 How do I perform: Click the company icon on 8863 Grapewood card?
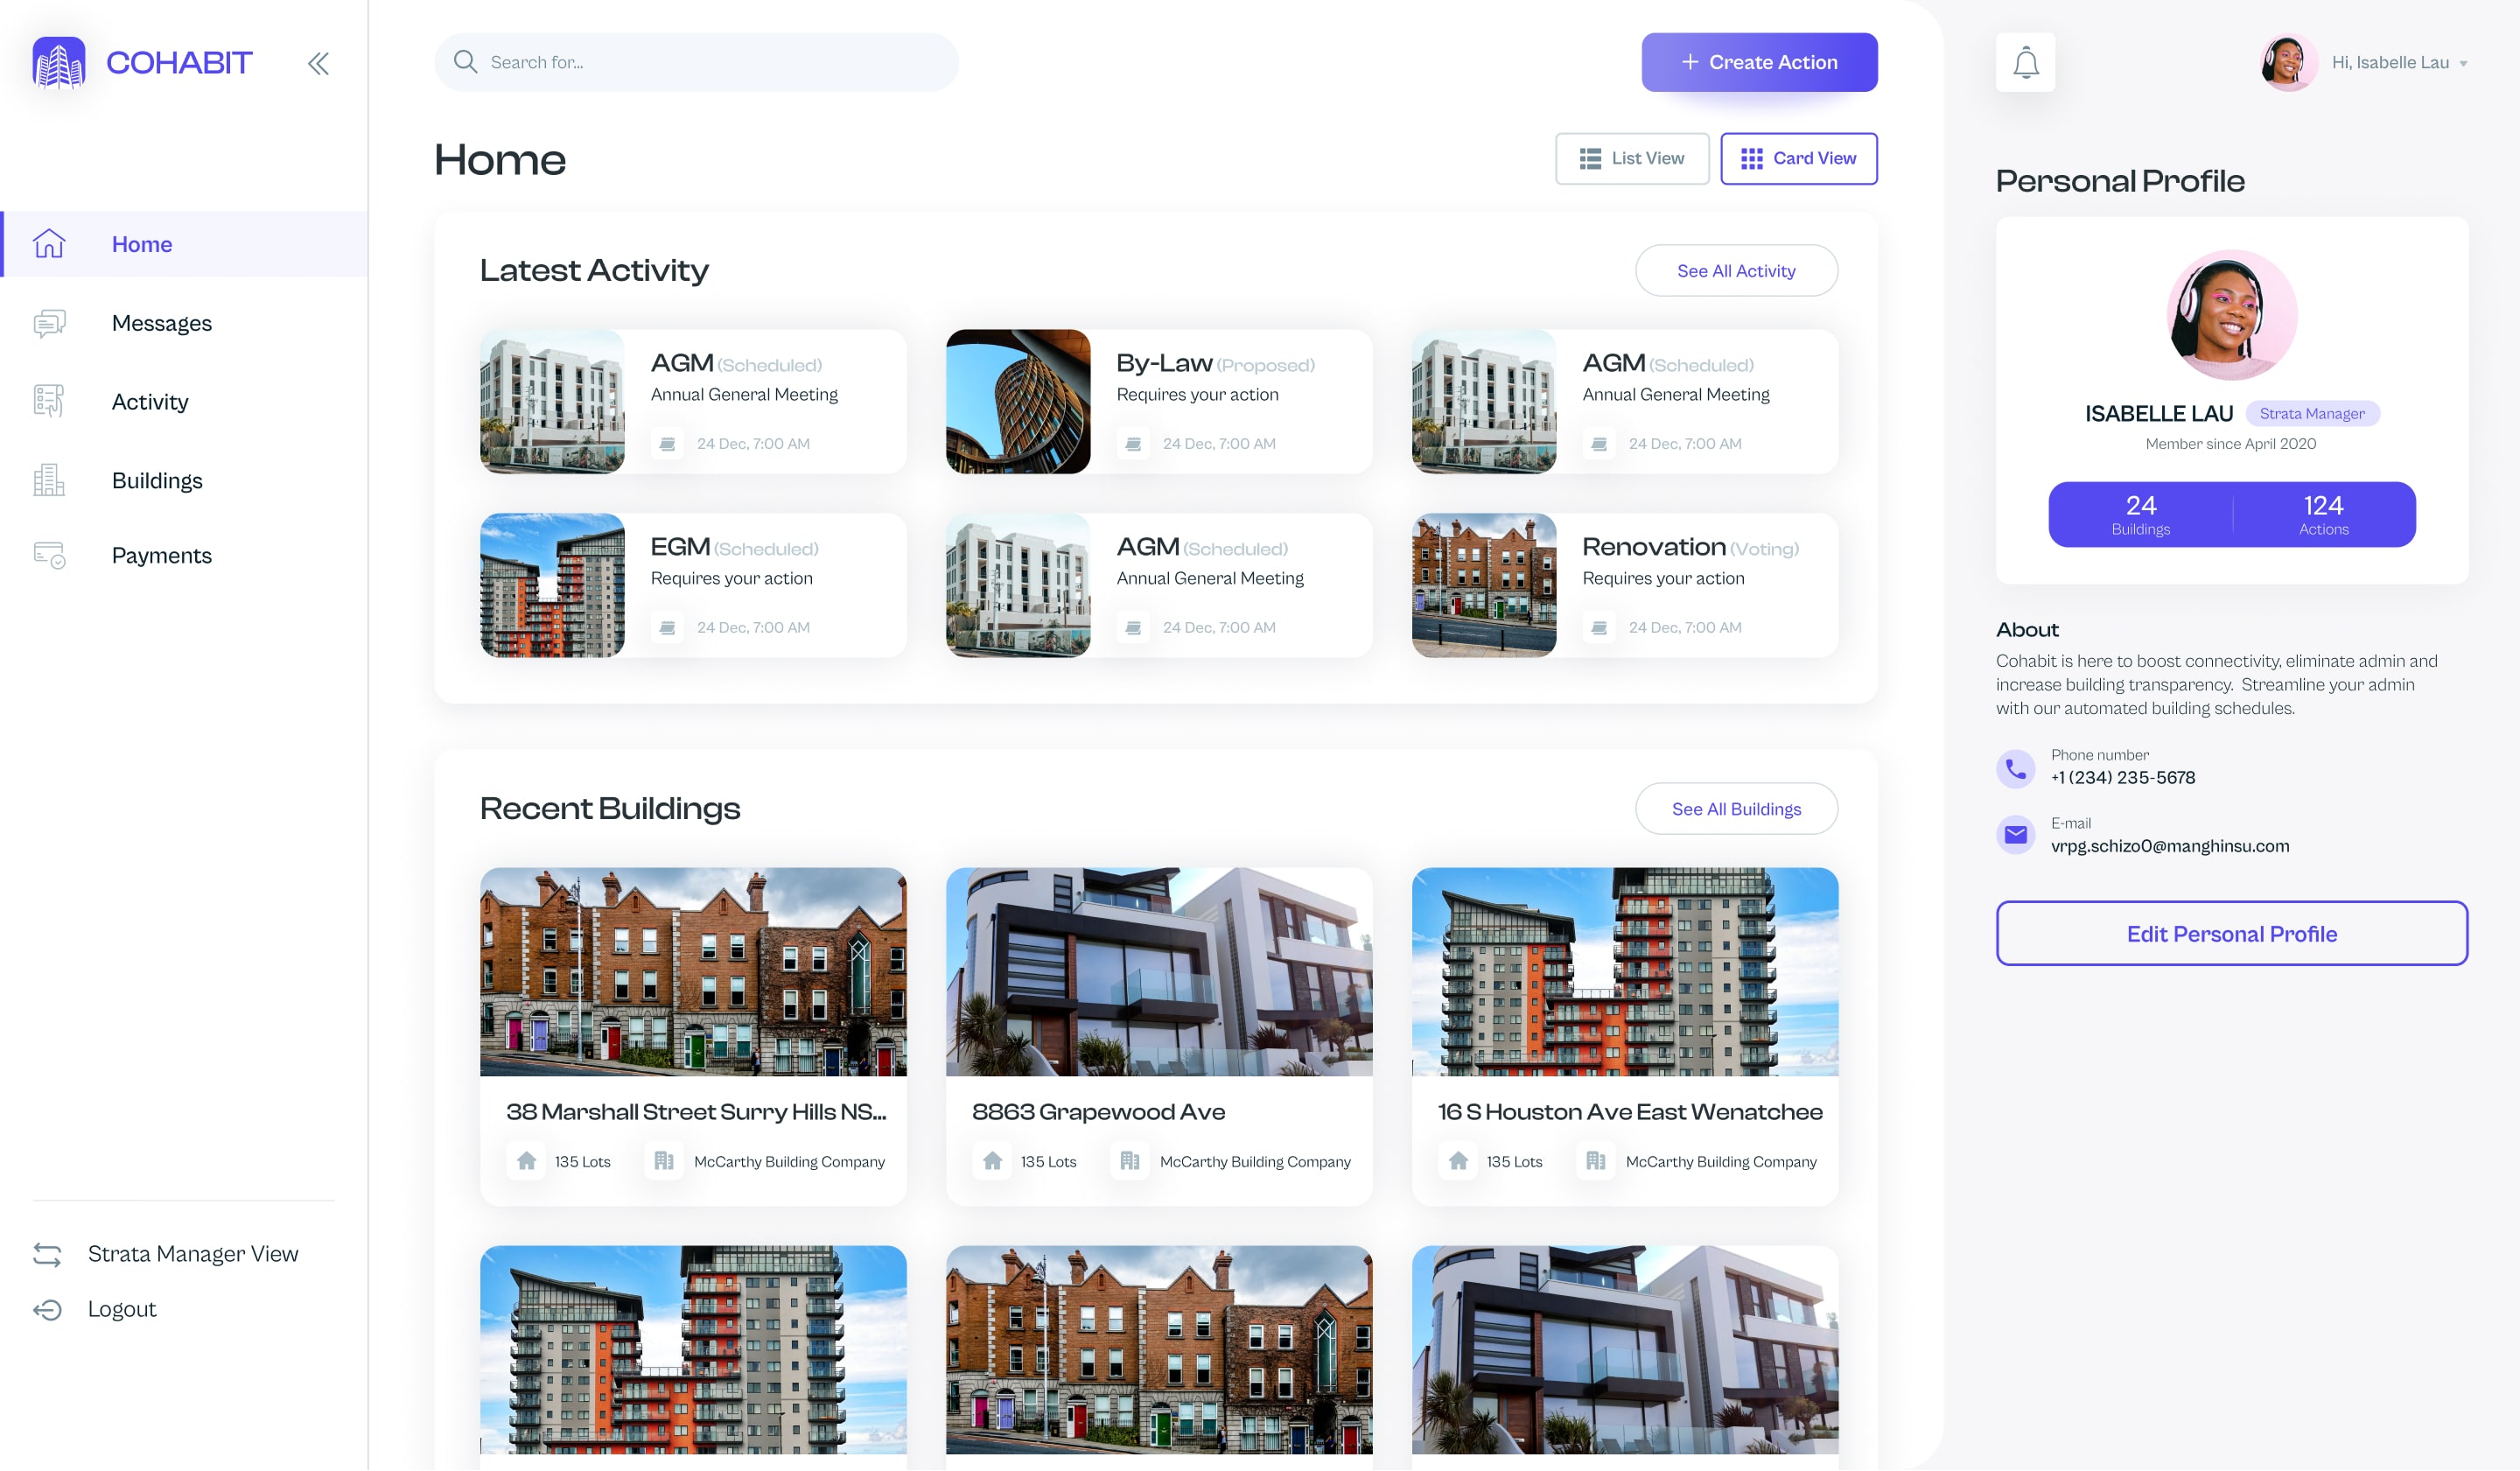click(1130, 1161)
